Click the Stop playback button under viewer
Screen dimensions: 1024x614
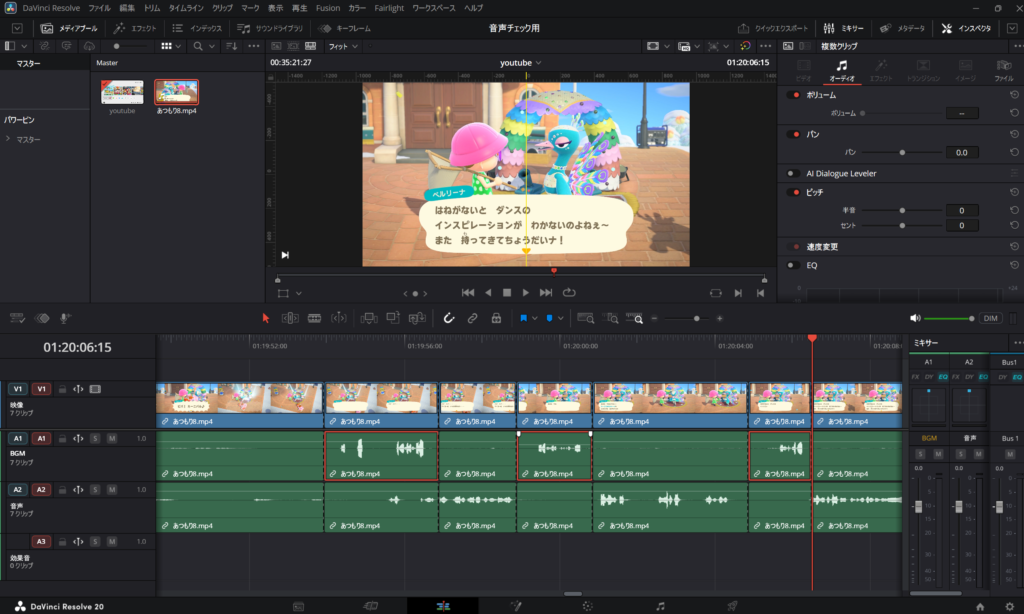507,293
